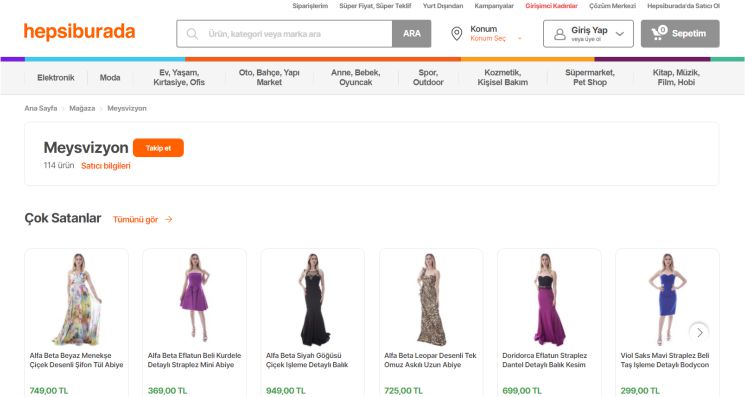Viewport: 745px width, 397px height.
Task: Open the blue Viol Saks bodycon thumbnail
Action: point(668,299)
